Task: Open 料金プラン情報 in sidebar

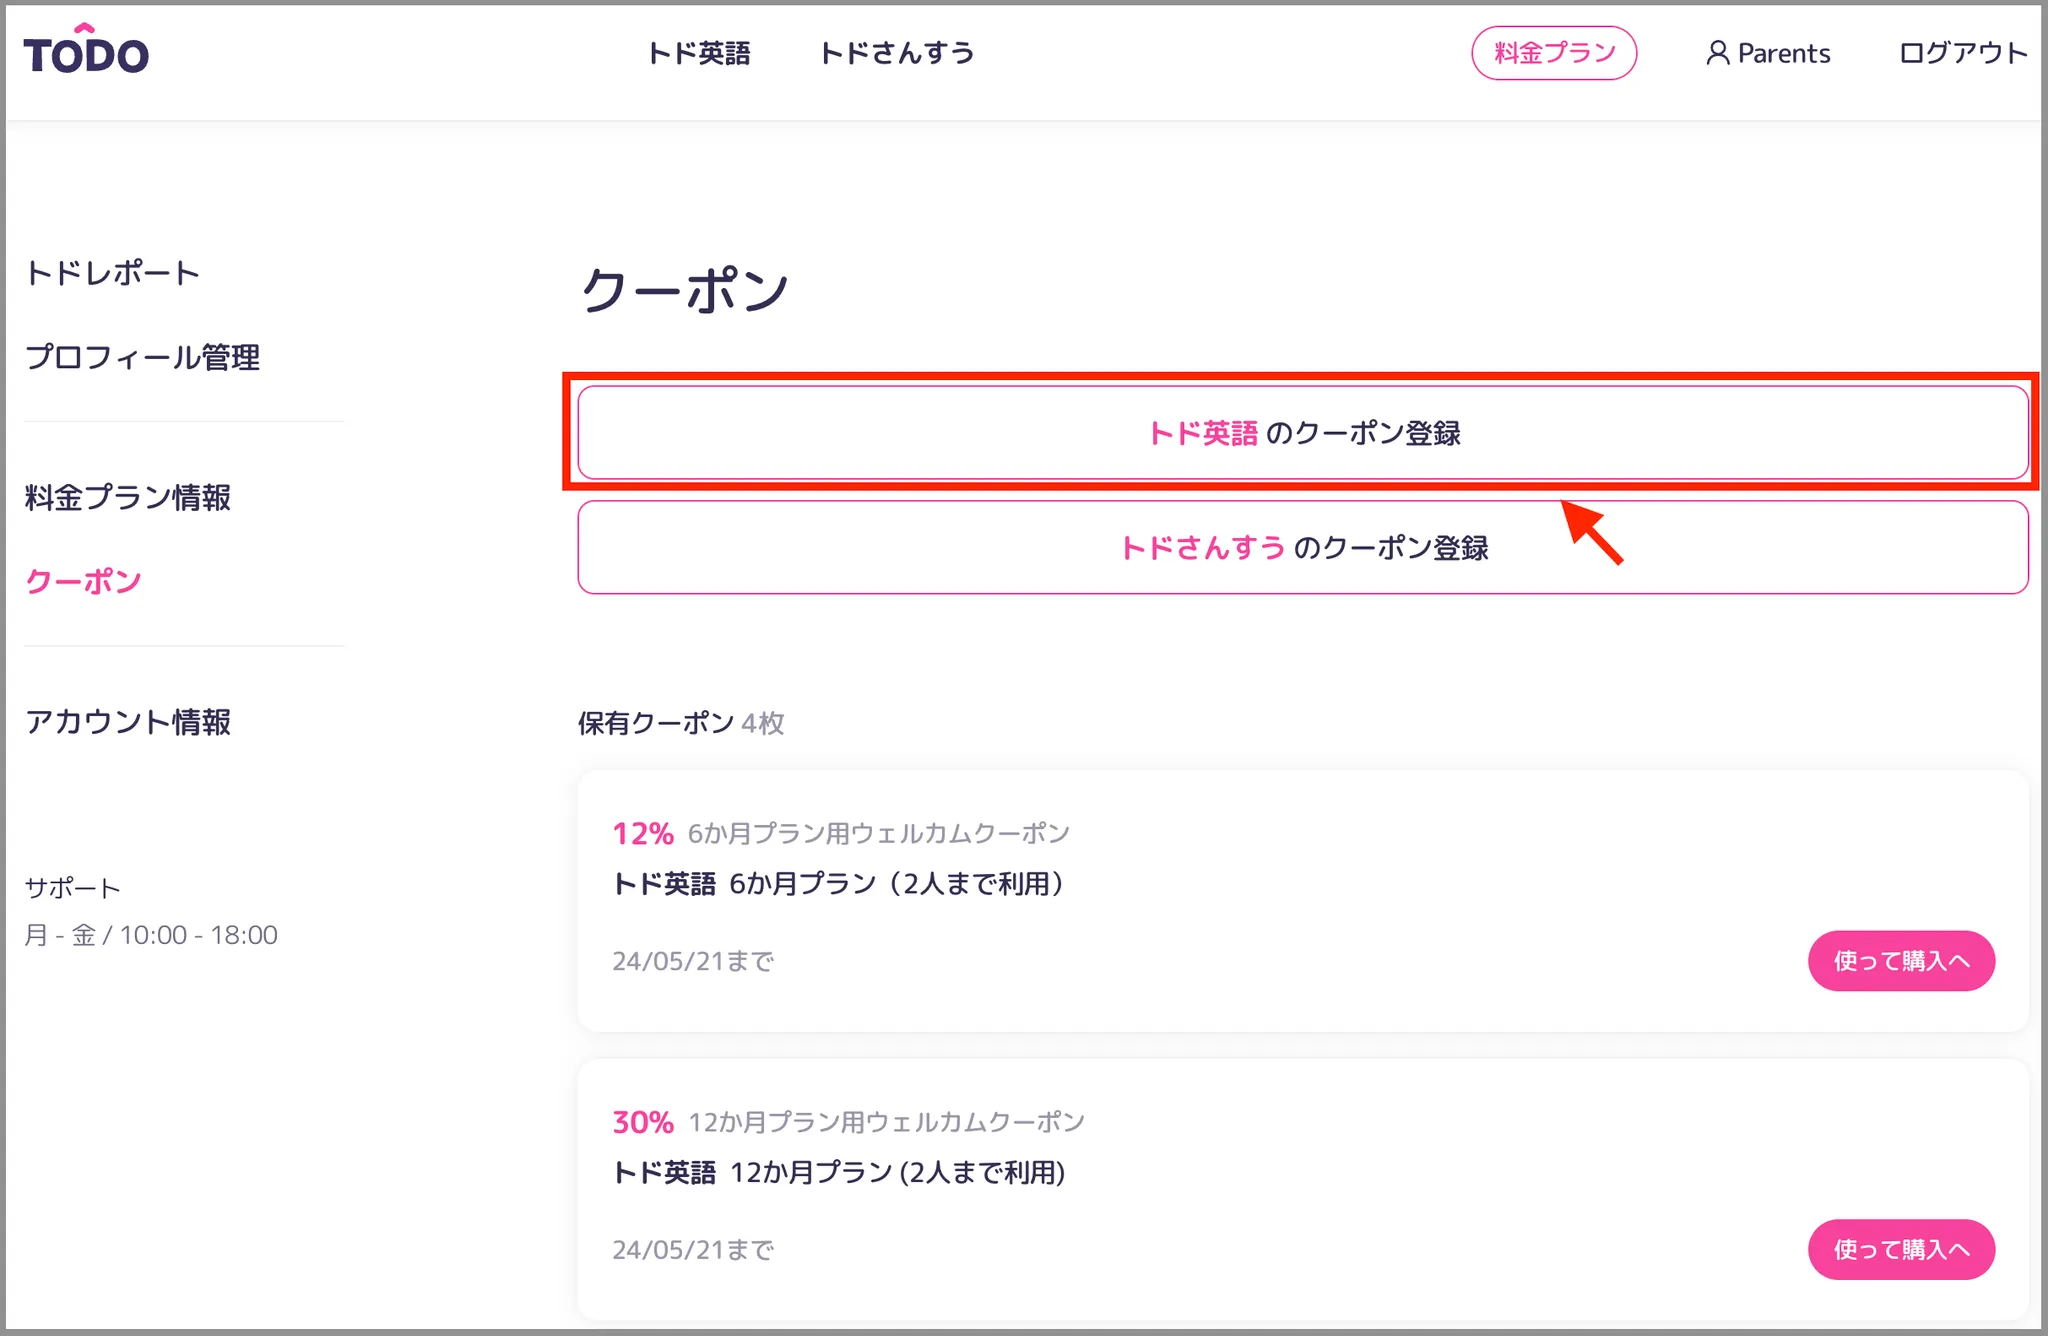Action: tap(128, 497)
